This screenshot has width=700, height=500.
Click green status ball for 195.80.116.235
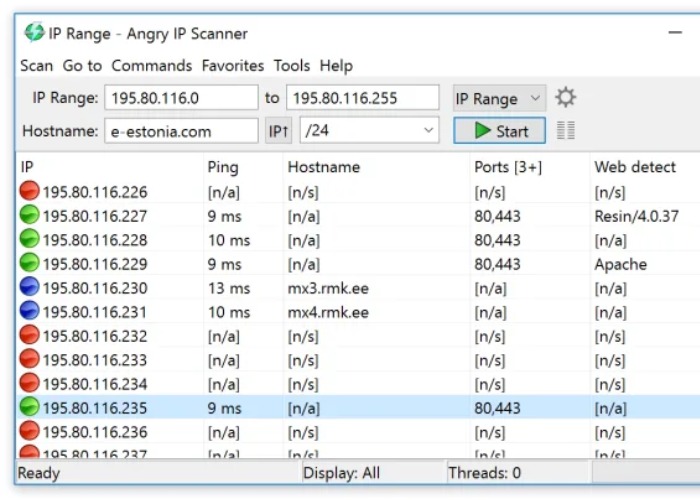[x=29, y=407]
